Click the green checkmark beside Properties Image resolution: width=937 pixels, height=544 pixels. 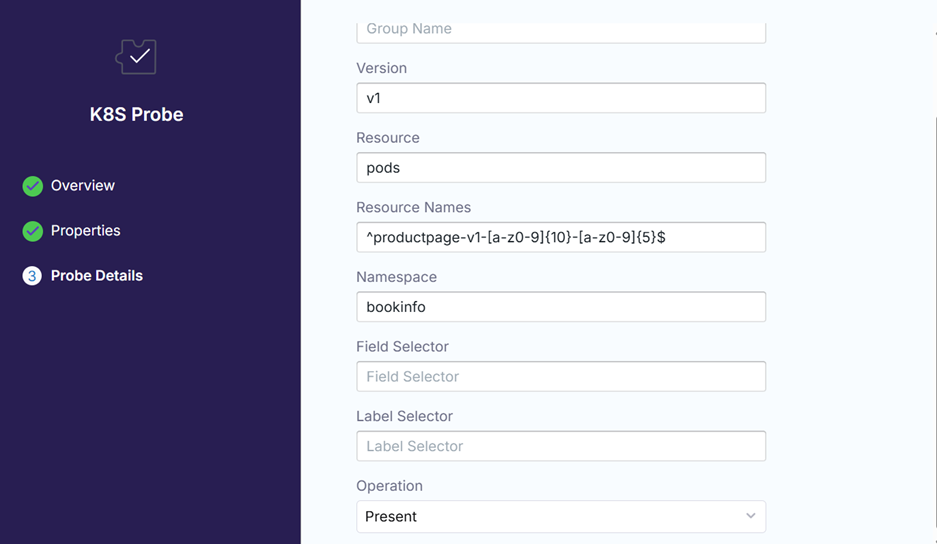click(x=33, y=231)
